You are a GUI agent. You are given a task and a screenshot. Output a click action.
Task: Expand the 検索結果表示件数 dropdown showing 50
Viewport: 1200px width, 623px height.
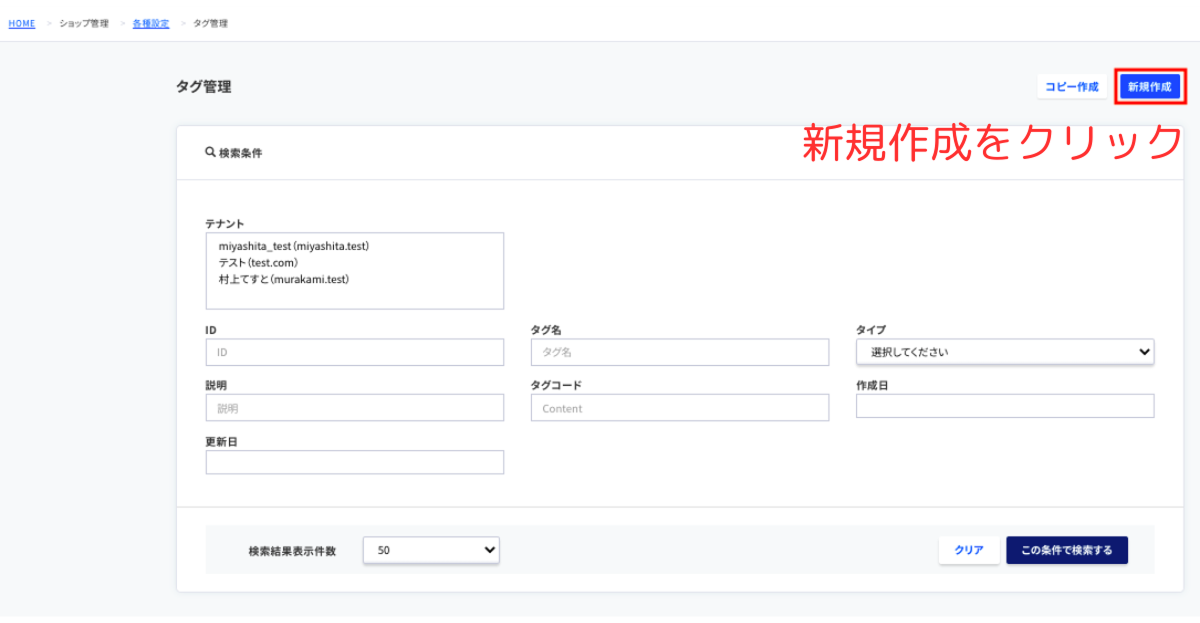pos(430,550)
